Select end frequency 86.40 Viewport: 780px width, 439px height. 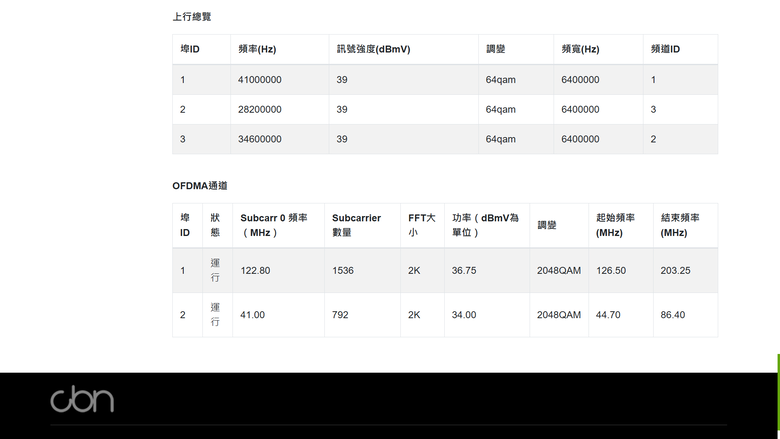(x=673, y=315)
